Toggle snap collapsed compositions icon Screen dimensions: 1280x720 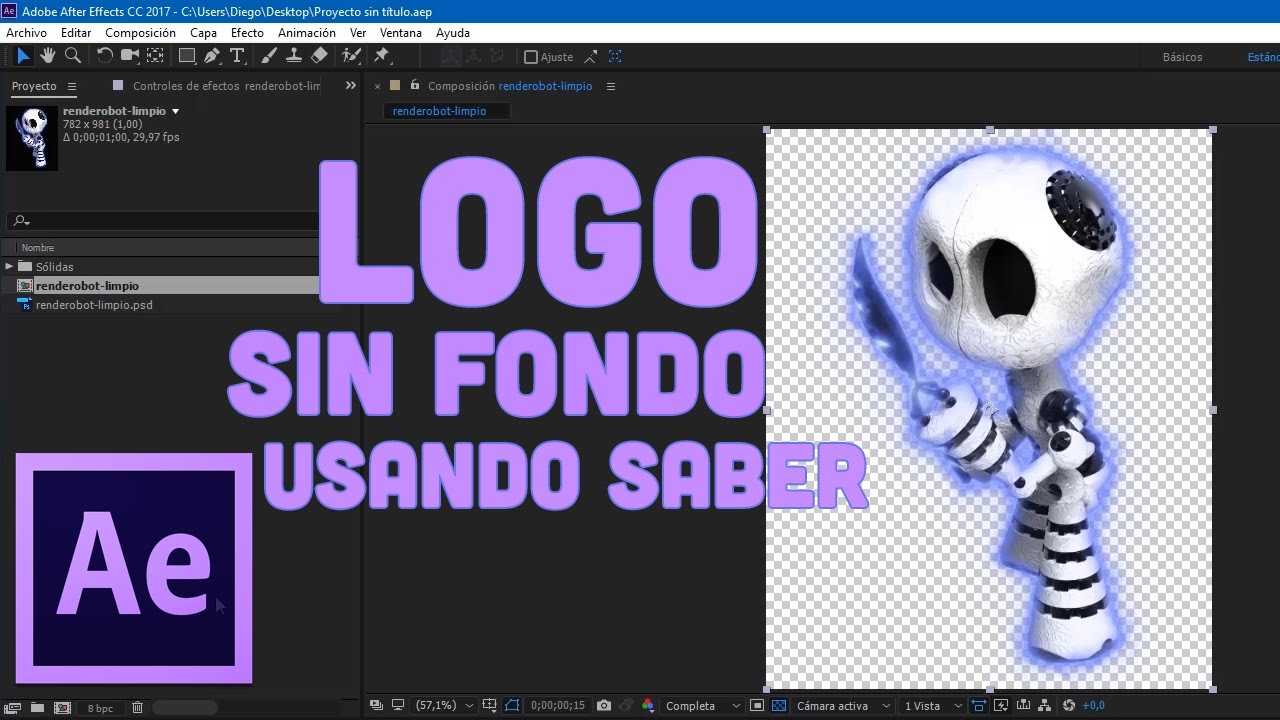click(615, 57)
